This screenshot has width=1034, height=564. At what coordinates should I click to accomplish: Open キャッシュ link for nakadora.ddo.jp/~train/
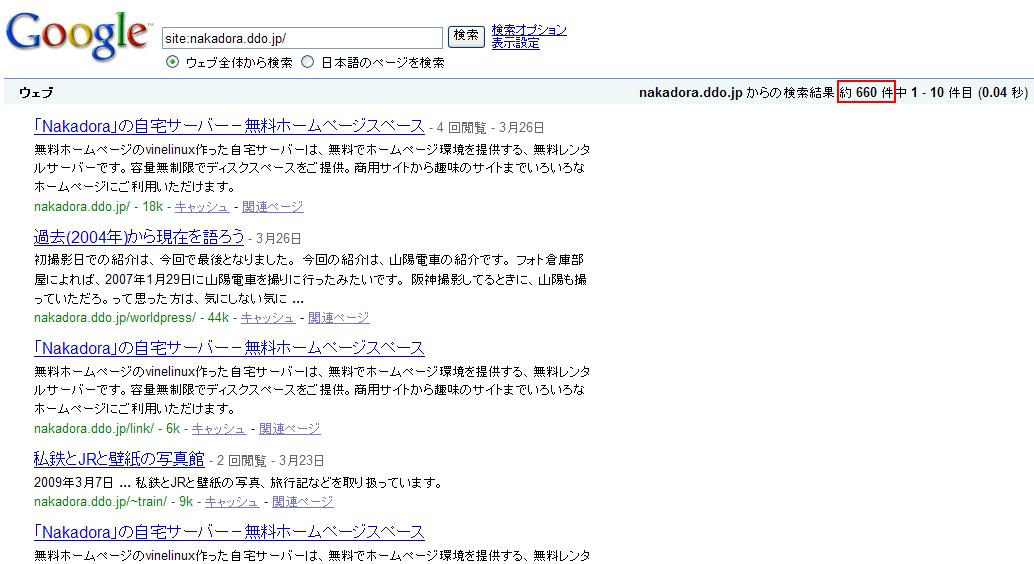click(x=232, y=502)
